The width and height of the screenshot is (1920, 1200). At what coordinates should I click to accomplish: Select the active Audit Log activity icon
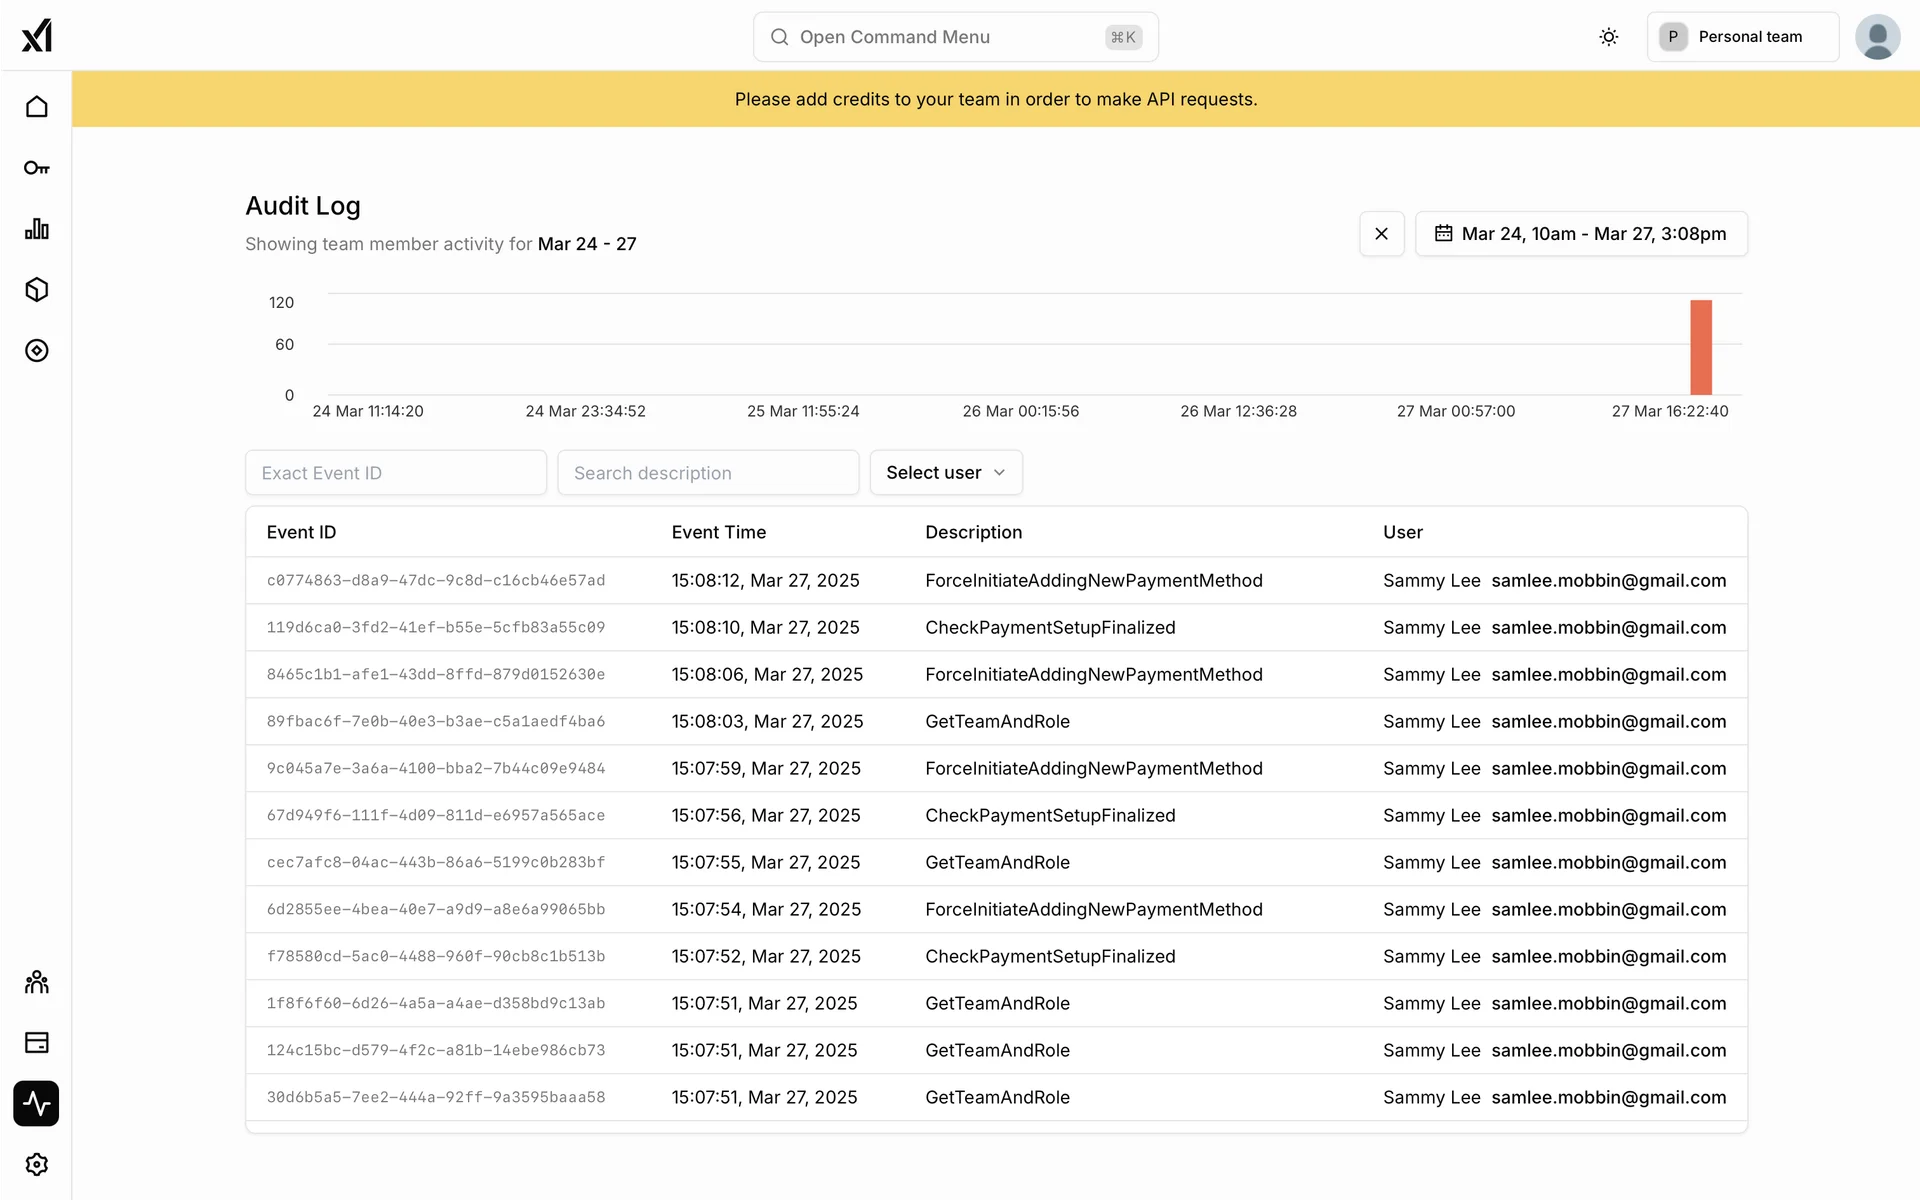pyautogui.click(x=36, y=1104)
